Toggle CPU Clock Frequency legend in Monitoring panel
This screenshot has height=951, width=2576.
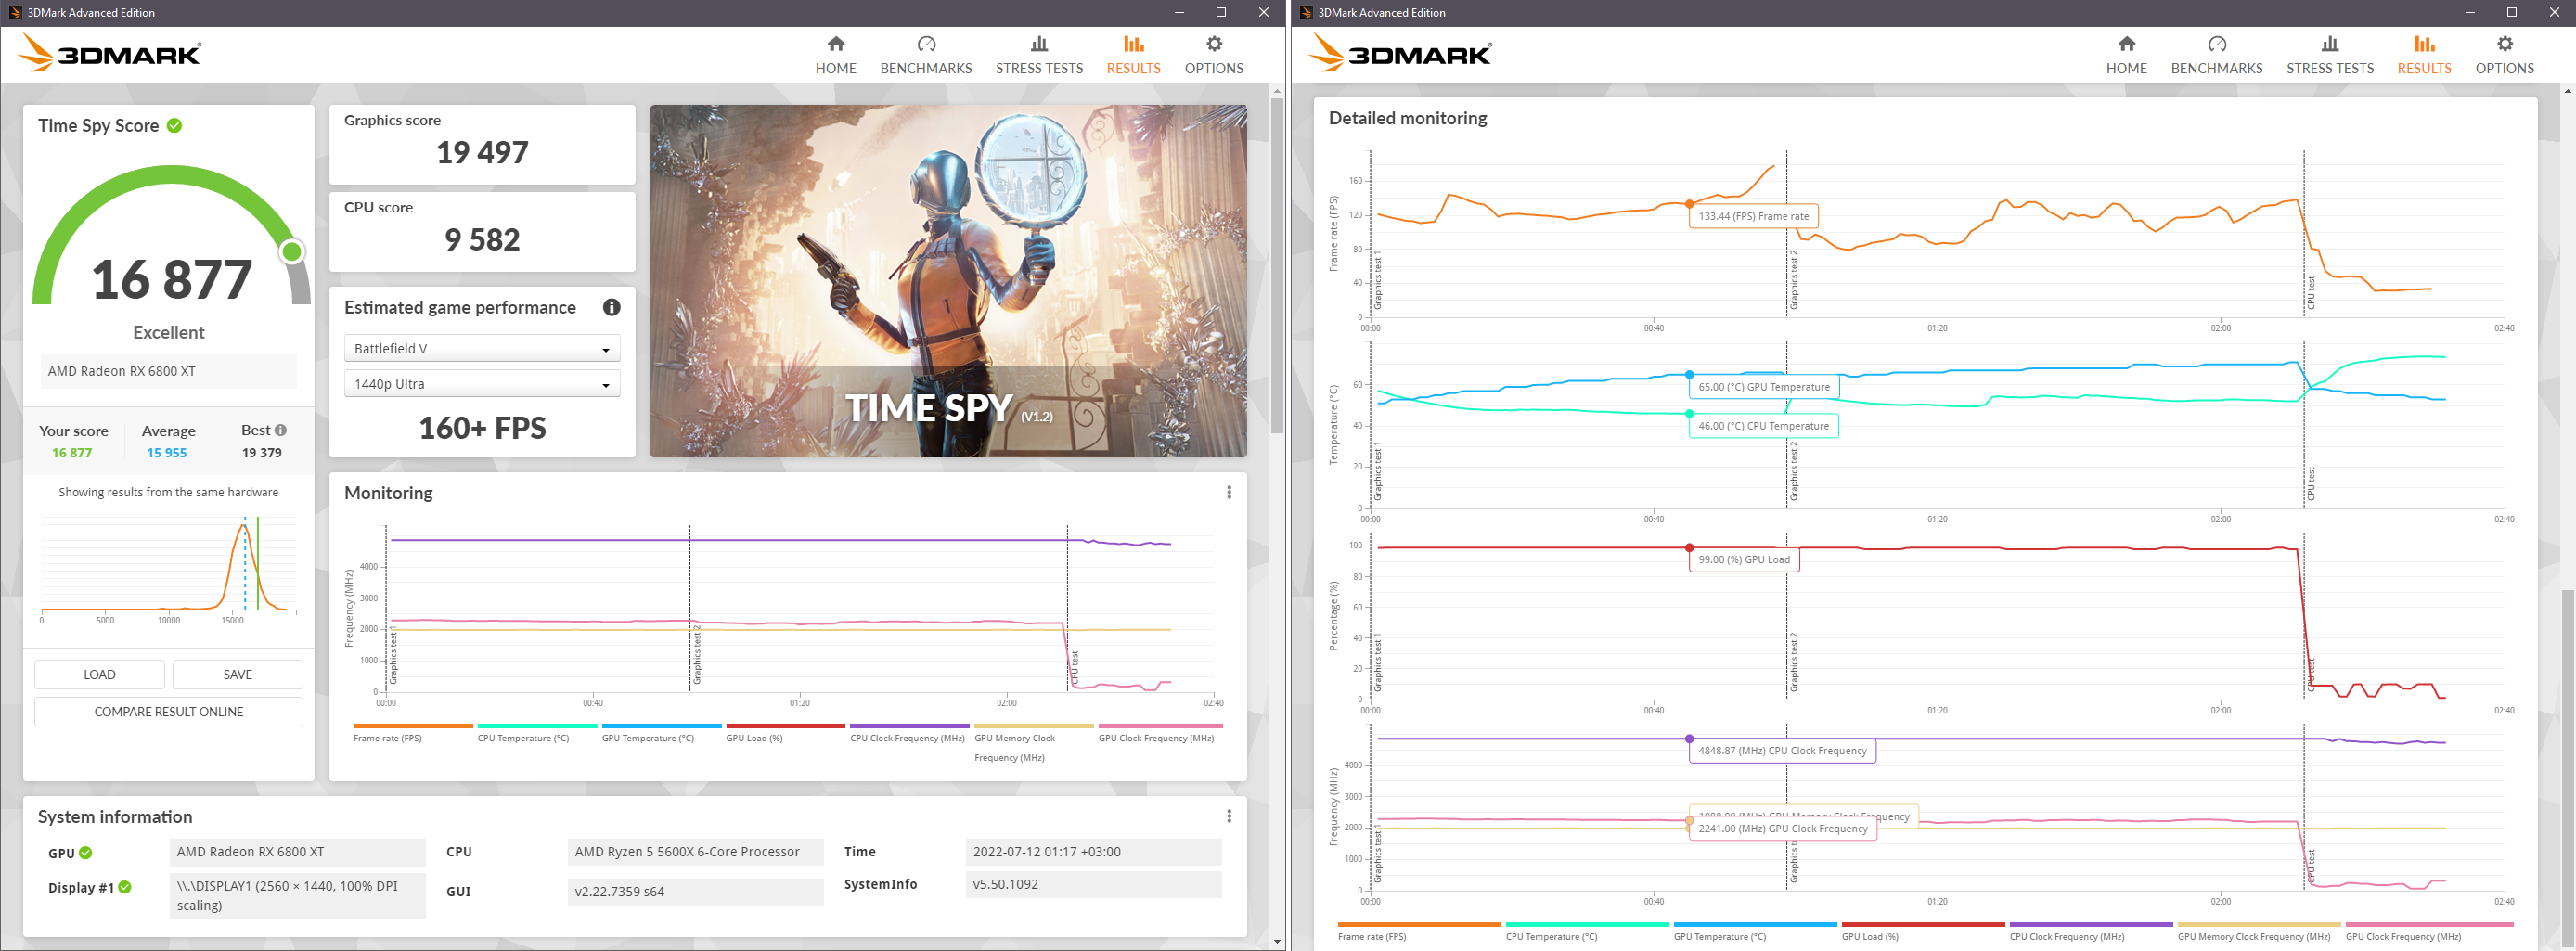909,733
